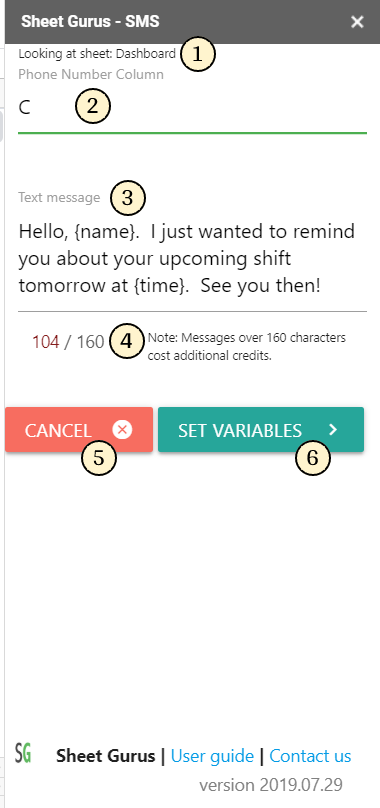The image size is (380, 808).
Task: Click the numbered callout marker 1
Action: point(198,54)
